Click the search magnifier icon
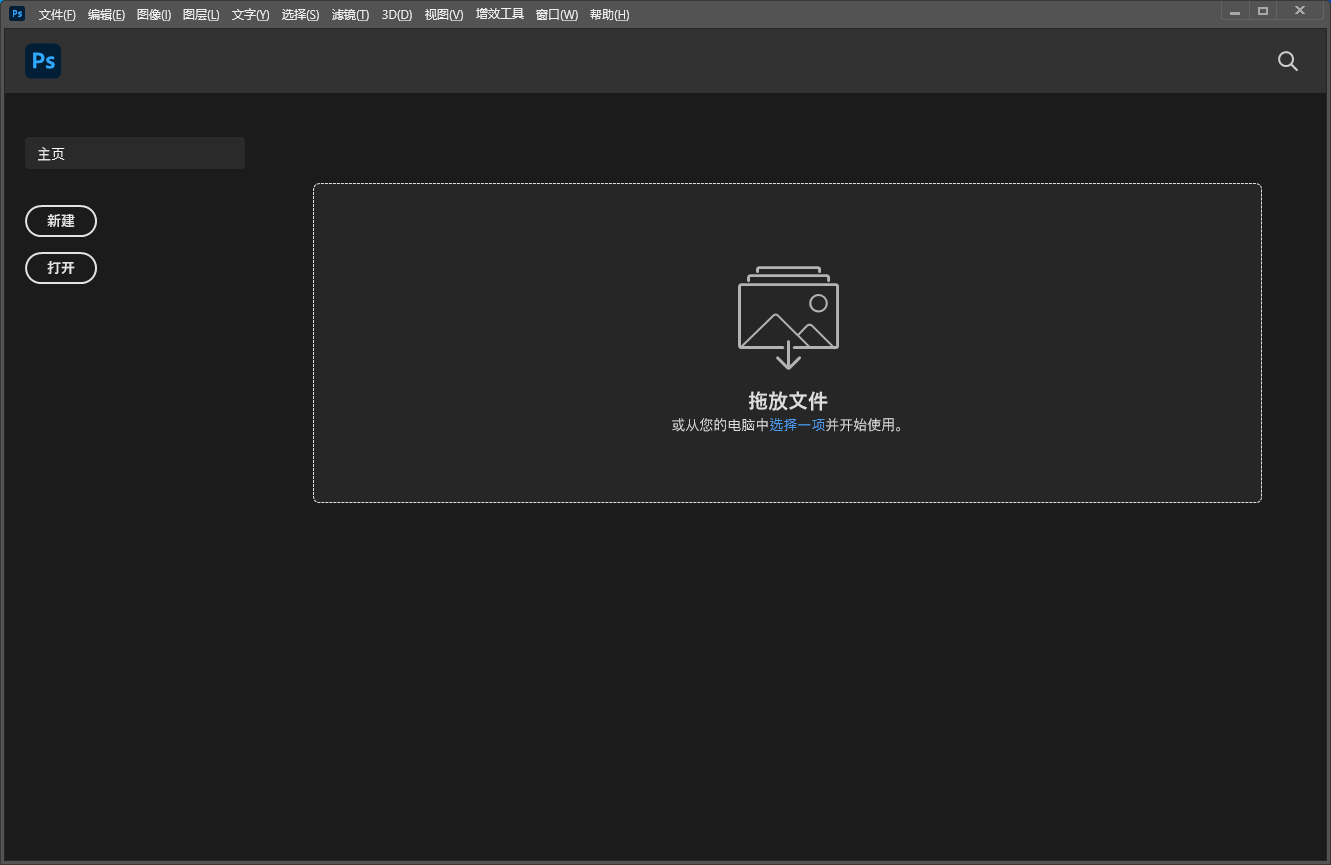The image size is (1331, 865). 1288,61
